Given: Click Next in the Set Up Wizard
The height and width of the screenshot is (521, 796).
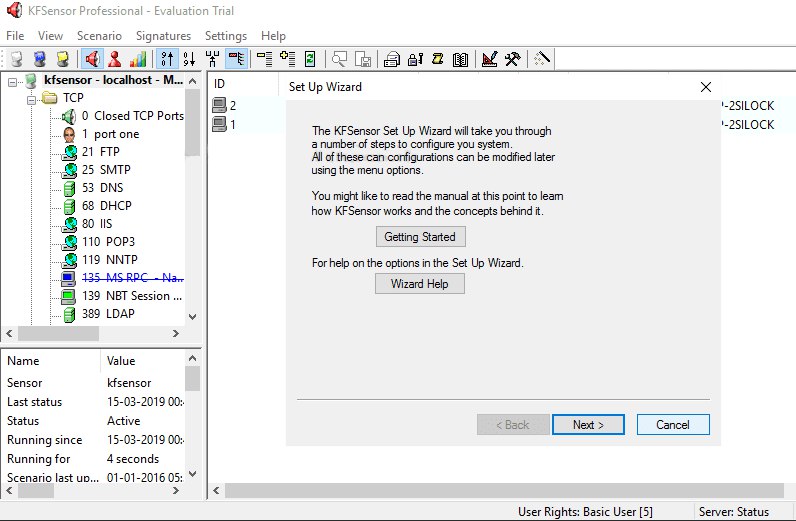Looking at the screenshot, I should (x=588, y=425).
